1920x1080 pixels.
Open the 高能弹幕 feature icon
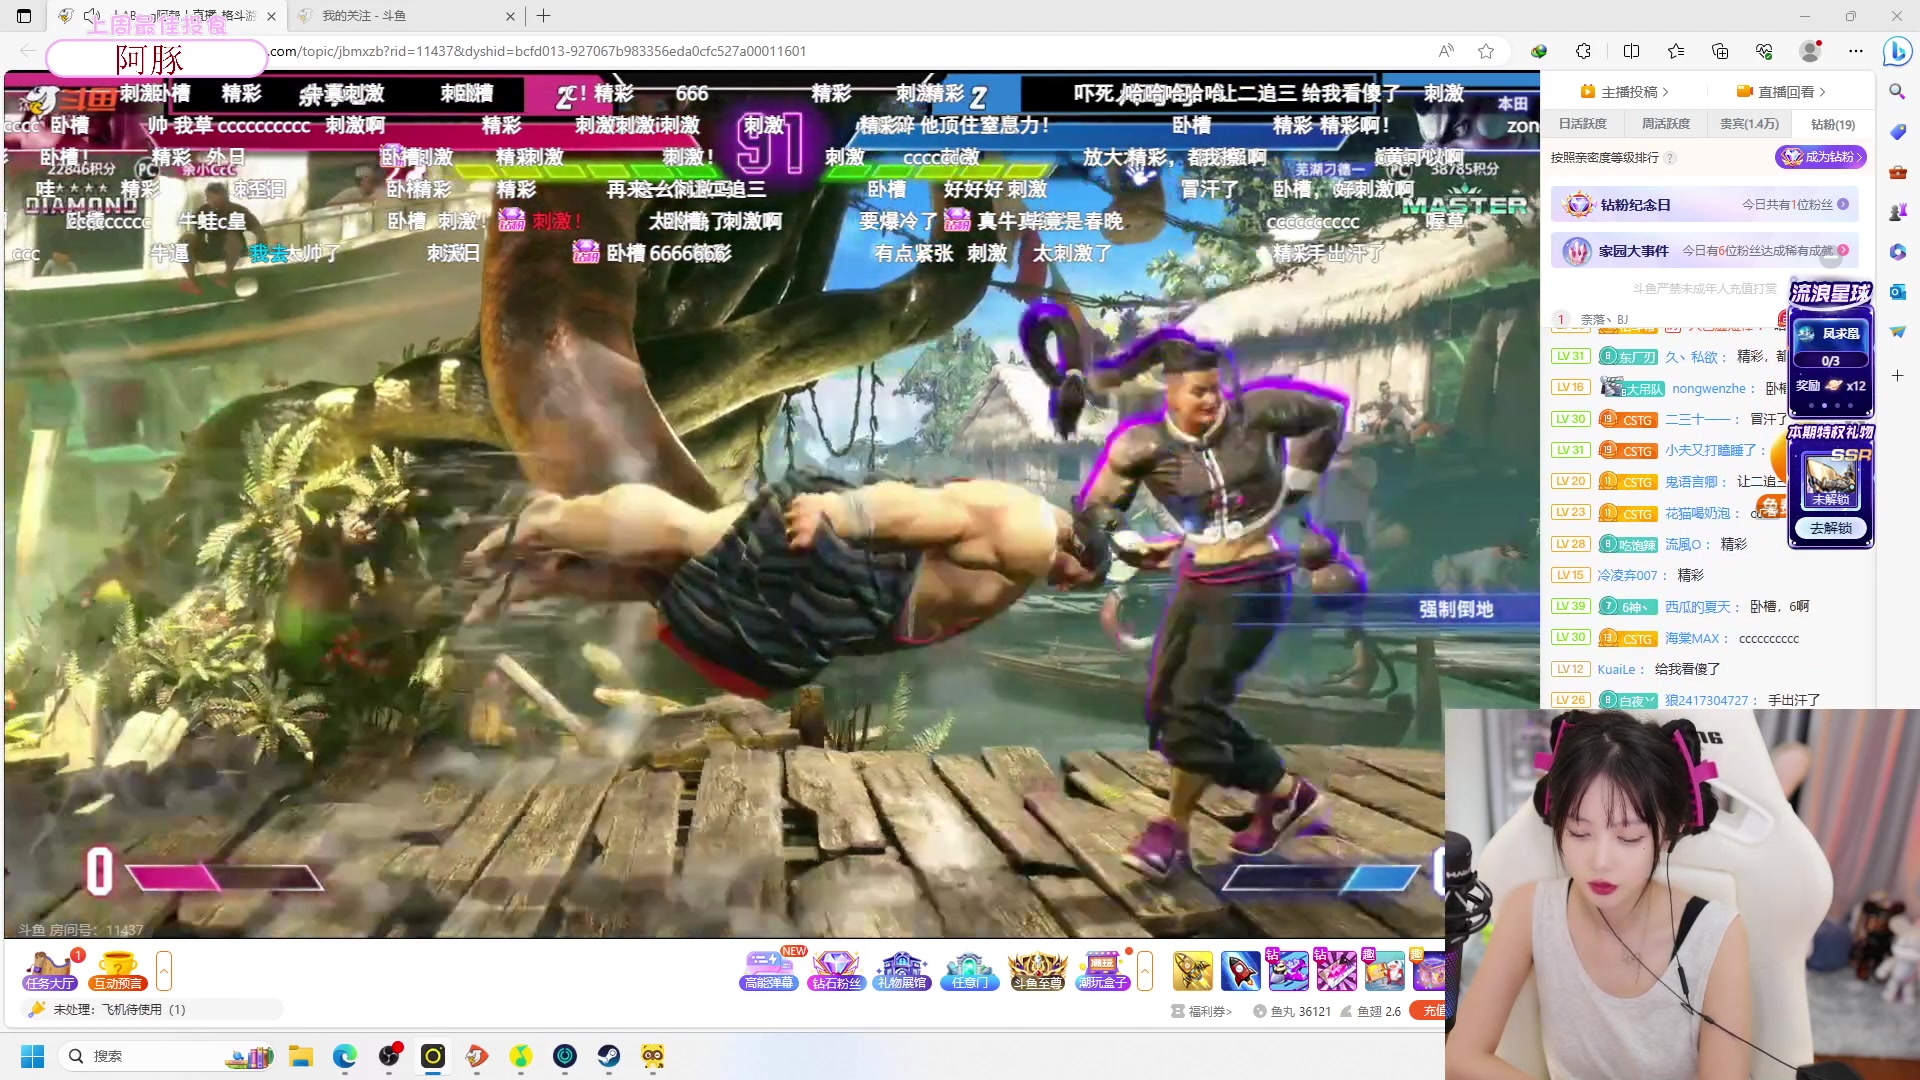768,970
